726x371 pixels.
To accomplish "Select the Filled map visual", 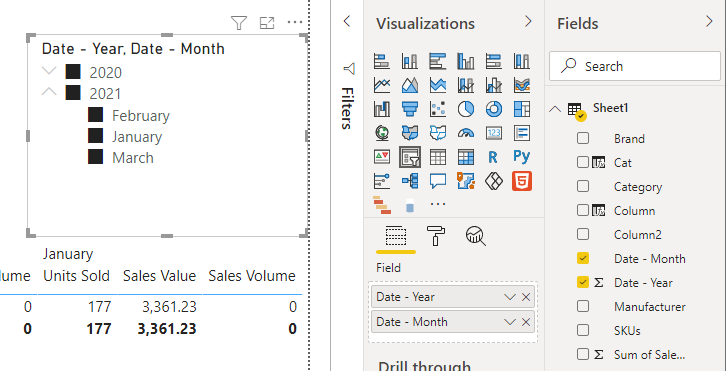I will [410, 133].
